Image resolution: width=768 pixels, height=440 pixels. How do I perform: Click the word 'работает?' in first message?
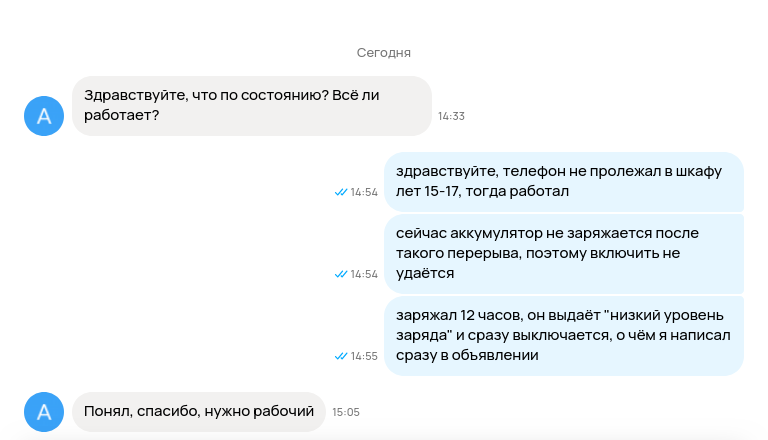121,115
